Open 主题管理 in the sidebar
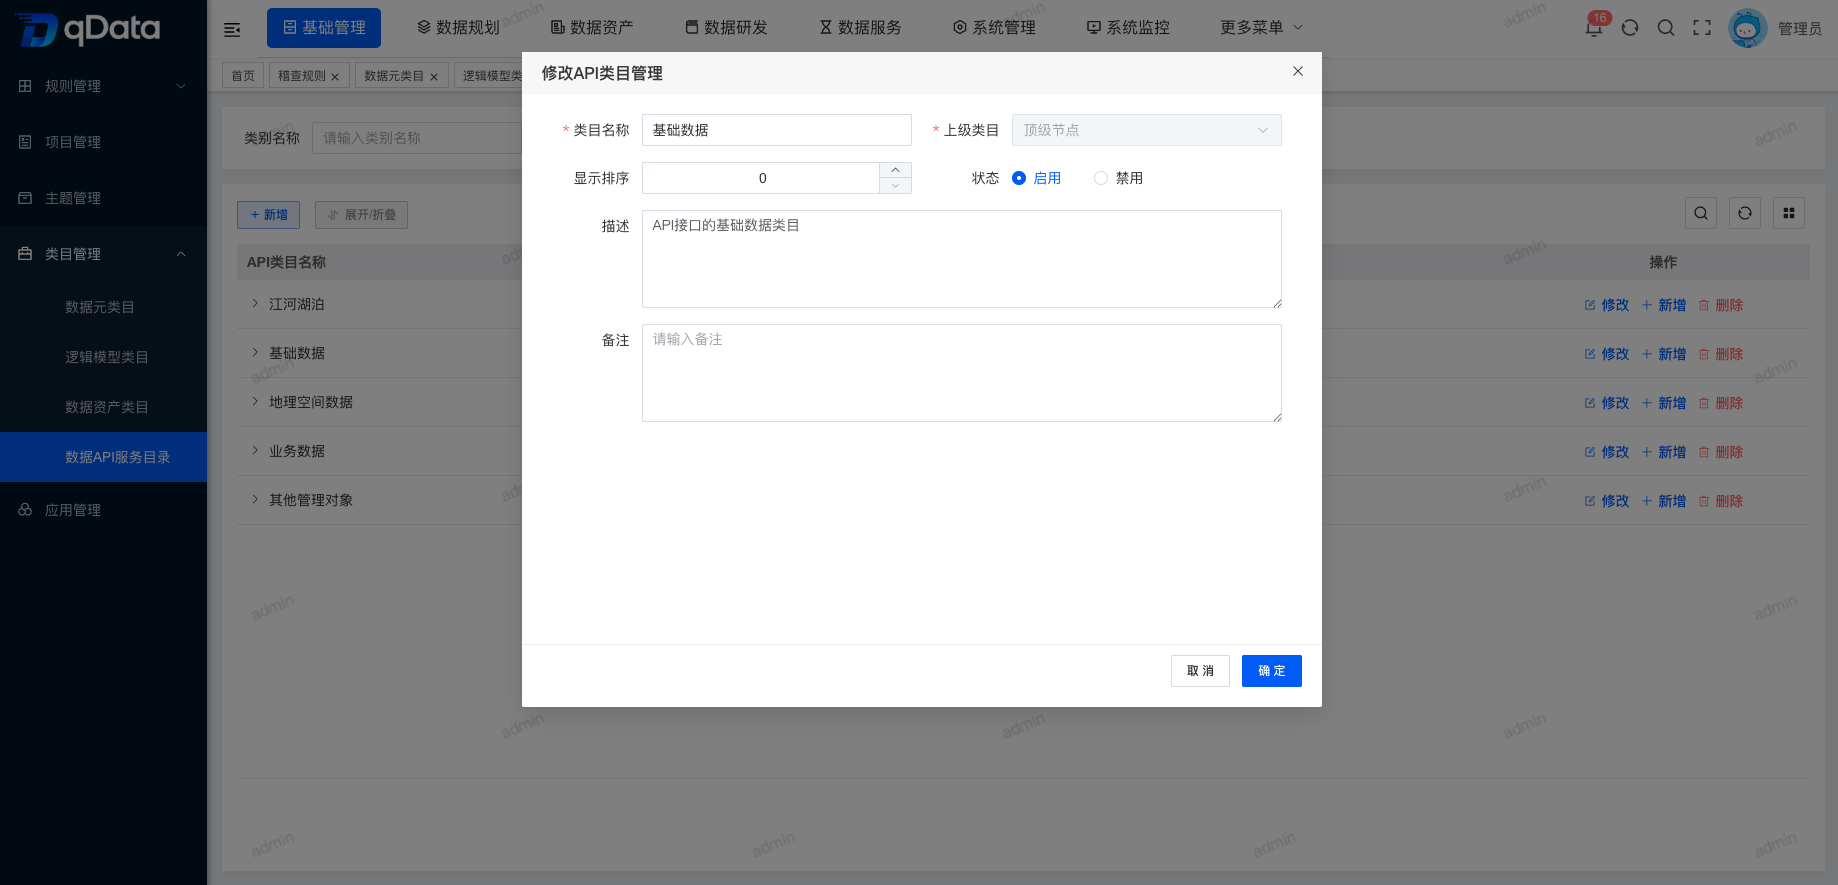The height and width of the screenshot is (885, 1838). (103, 198)
